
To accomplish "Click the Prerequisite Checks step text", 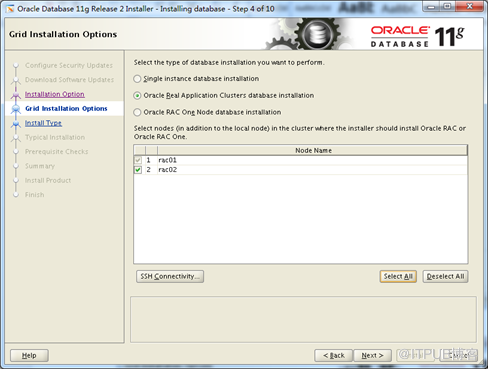I will [x=57, y=152].
